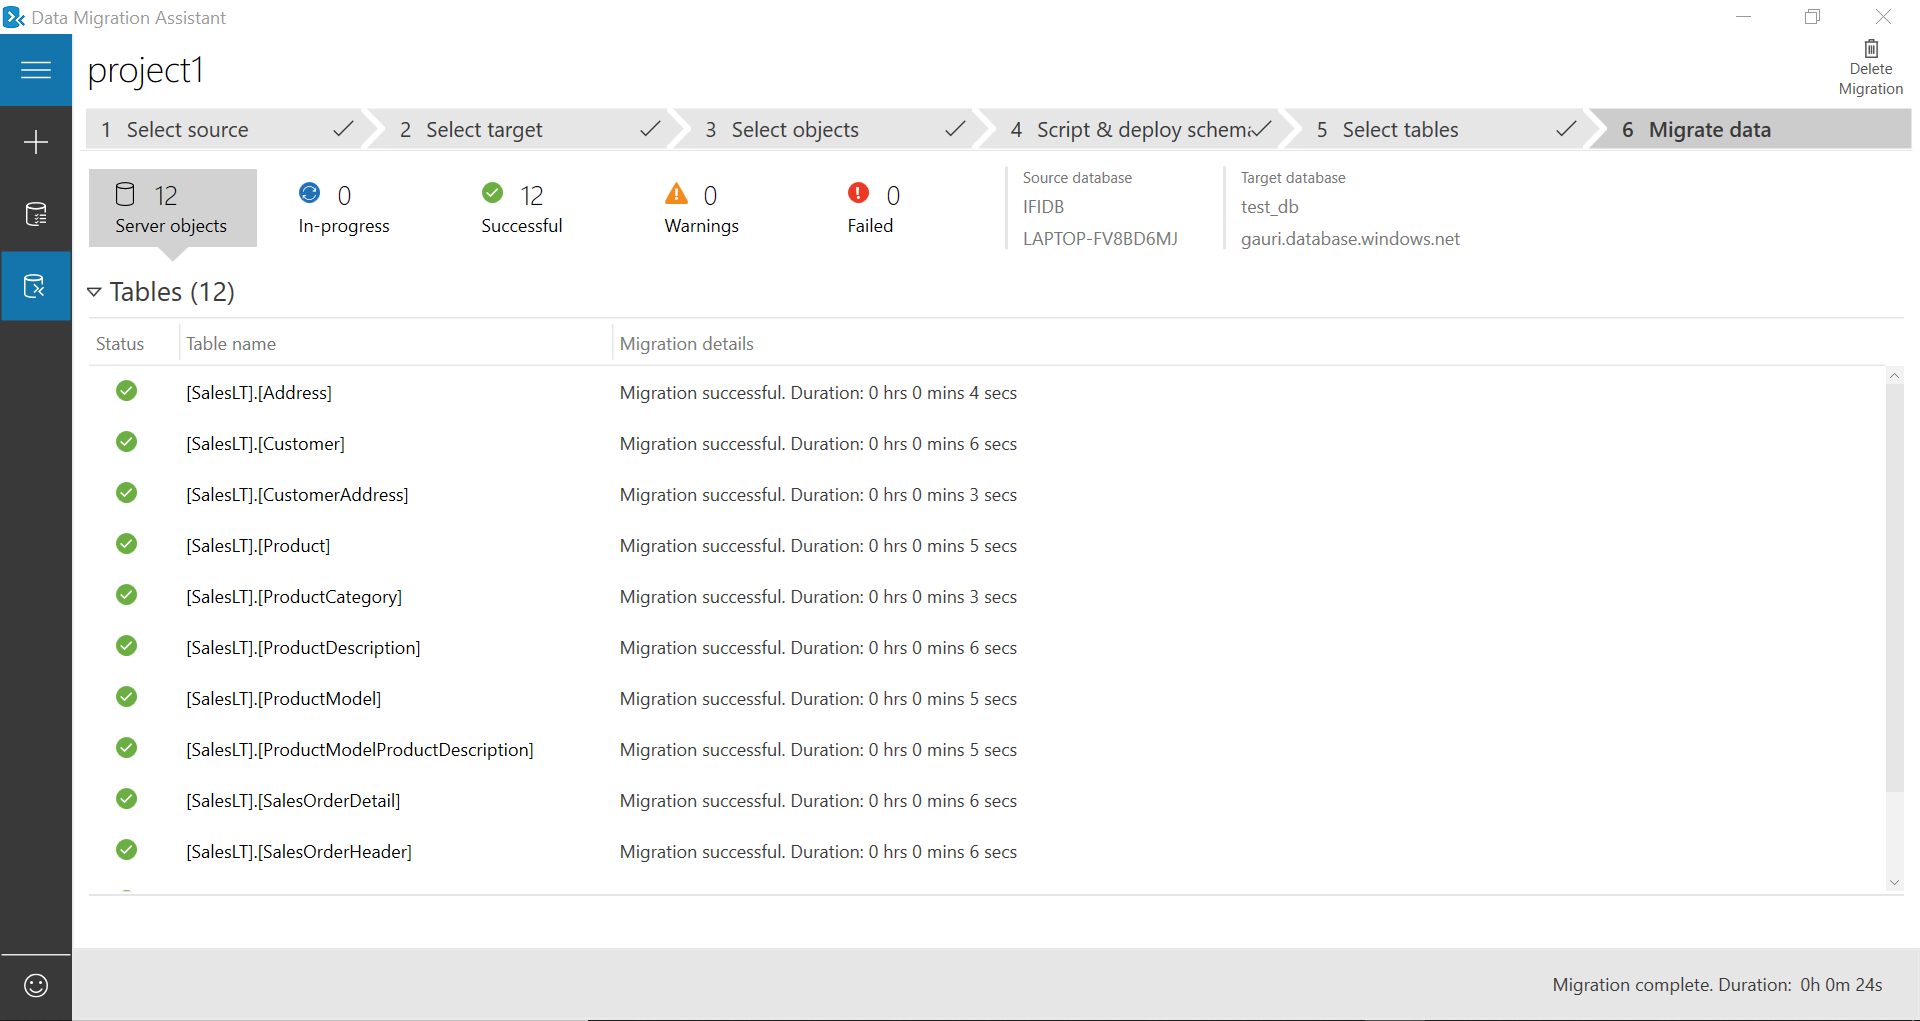This screenshot has width=1920, height=1021.
Task: Click the table scrollbar up arrow
Action: tap(1894, 376)
